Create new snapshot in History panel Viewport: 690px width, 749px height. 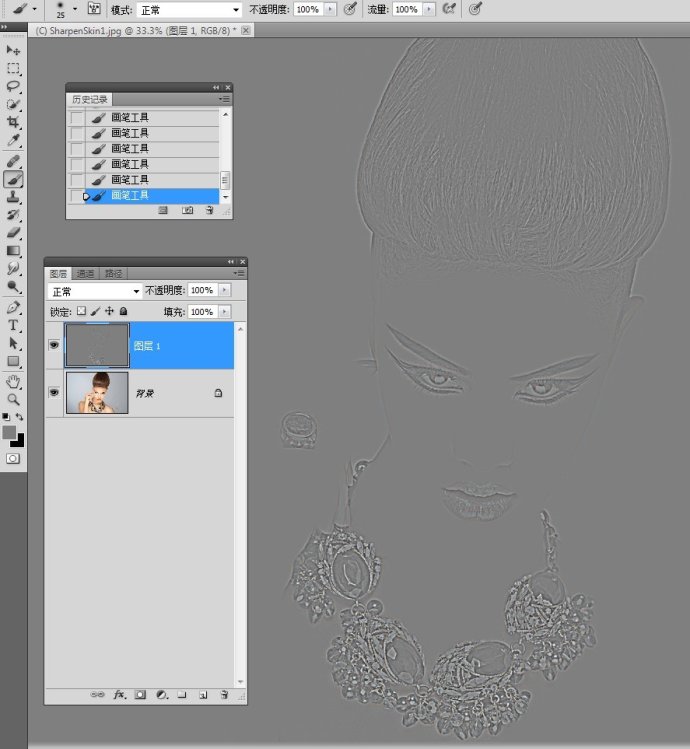[187, 210]
